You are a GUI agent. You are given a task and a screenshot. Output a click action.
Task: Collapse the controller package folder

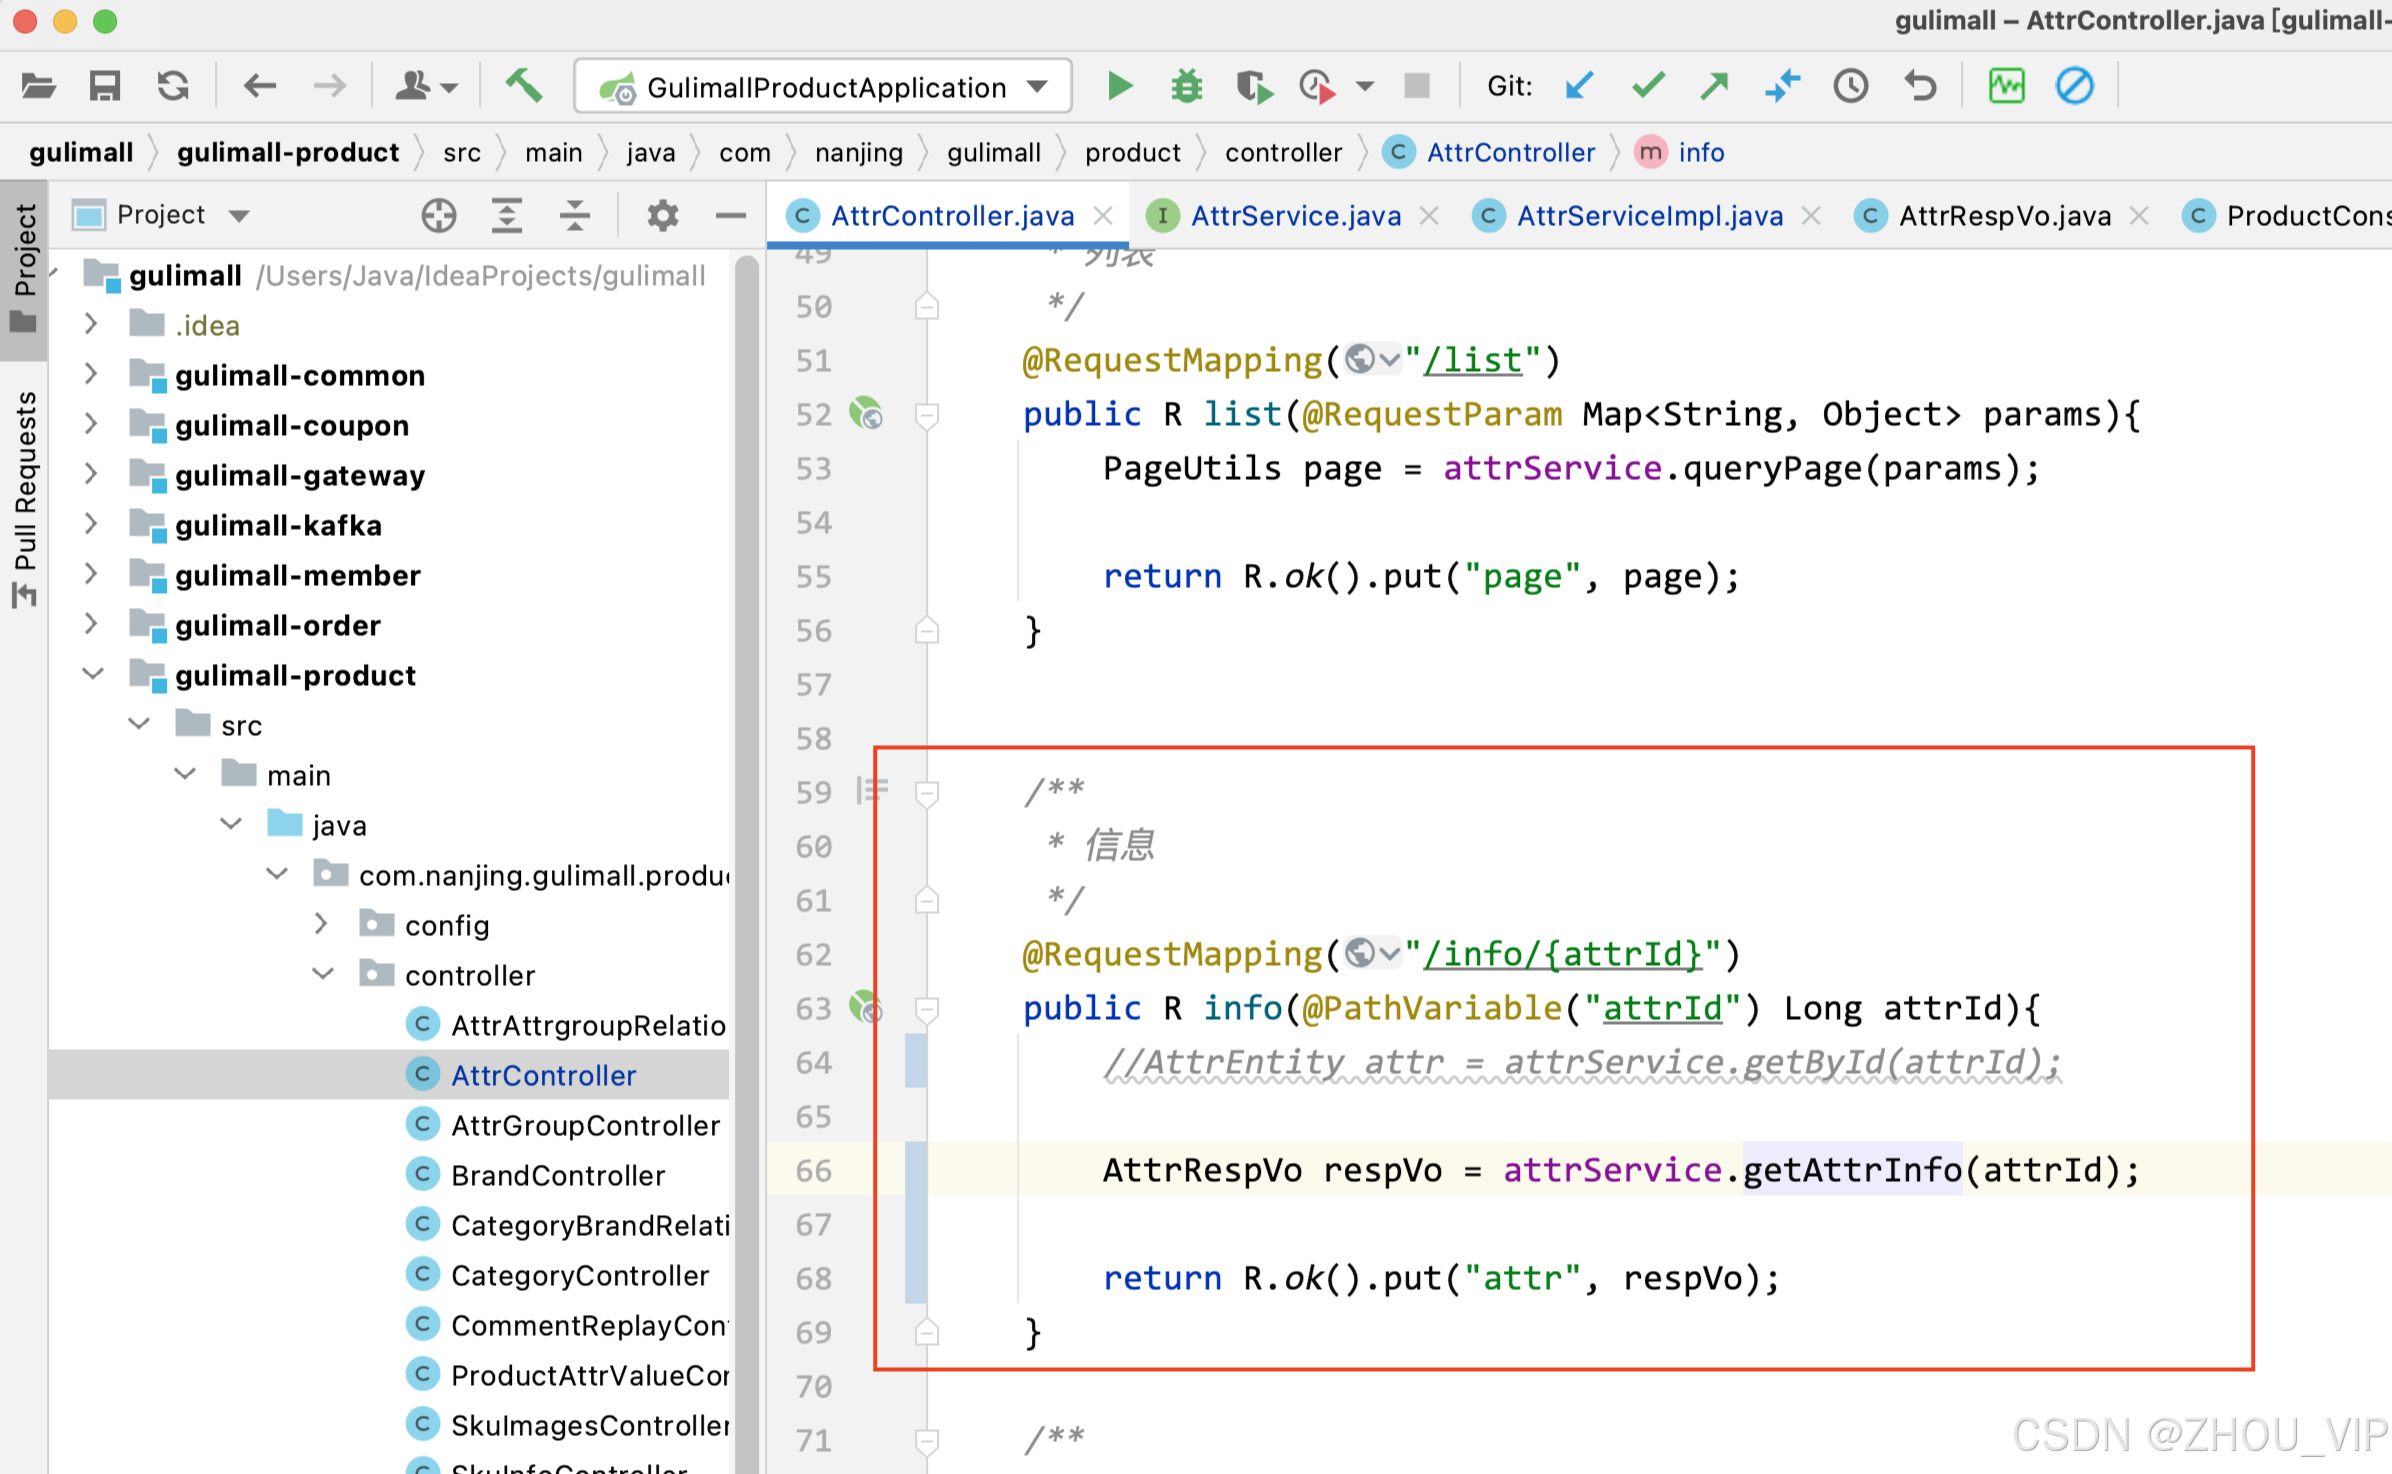[322, 975]
